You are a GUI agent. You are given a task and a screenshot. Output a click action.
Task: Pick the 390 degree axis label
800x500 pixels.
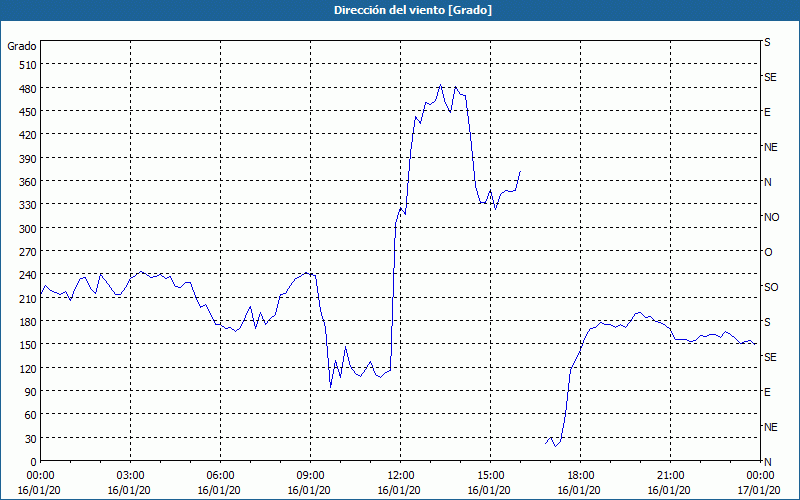point(28,159)
